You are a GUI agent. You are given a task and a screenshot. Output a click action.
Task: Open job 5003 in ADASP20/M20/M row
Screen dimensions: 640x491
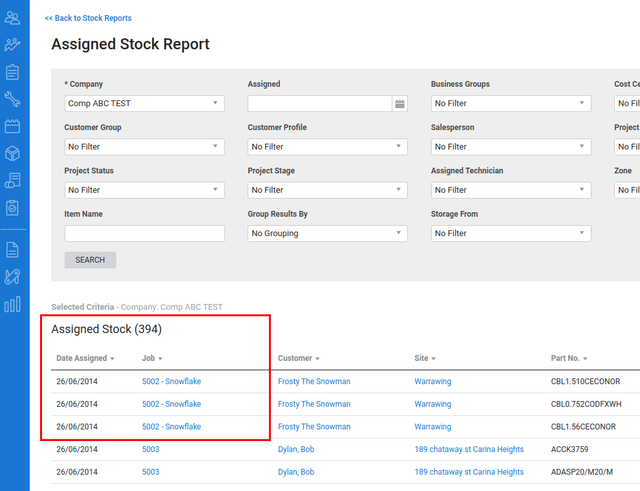(151, 472)
